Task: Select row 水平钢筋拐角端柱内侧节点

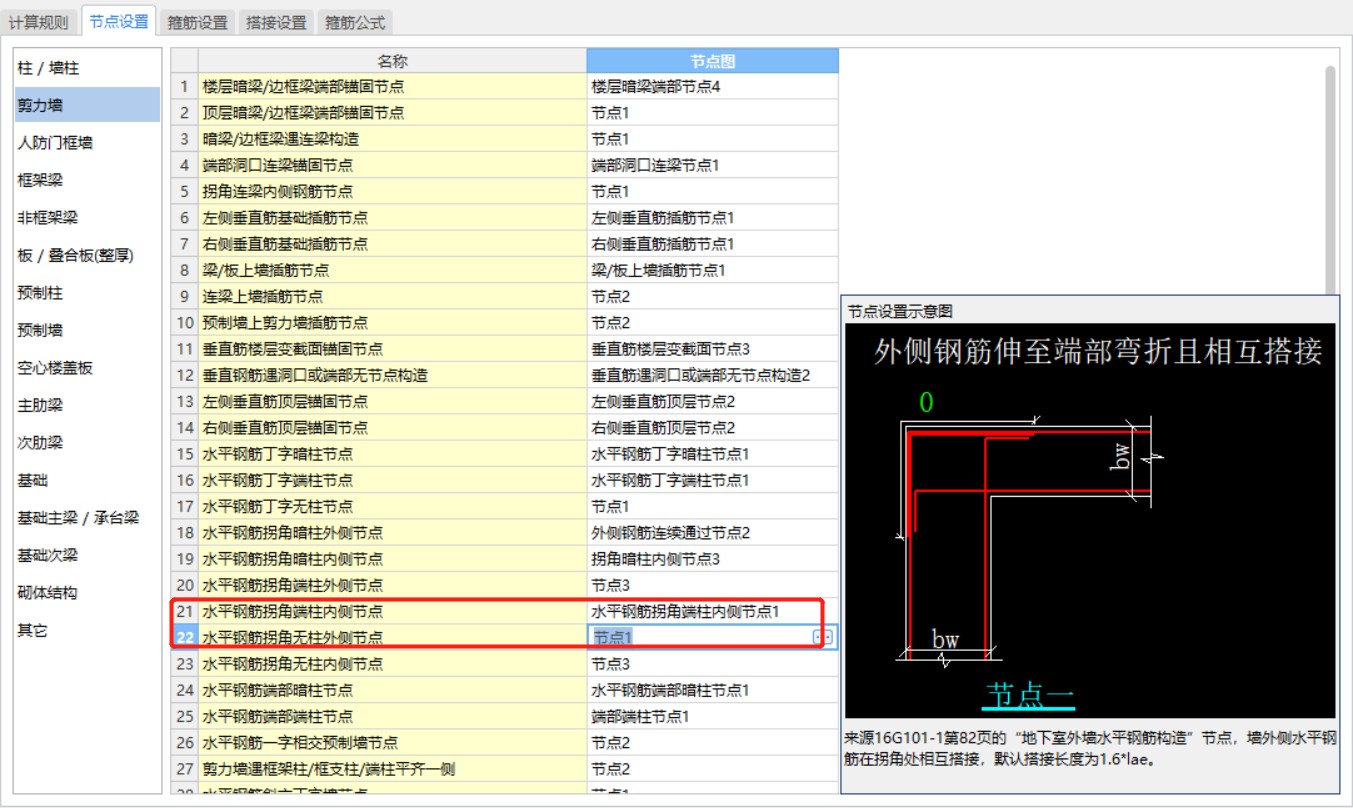Action: tap(392, 611)
